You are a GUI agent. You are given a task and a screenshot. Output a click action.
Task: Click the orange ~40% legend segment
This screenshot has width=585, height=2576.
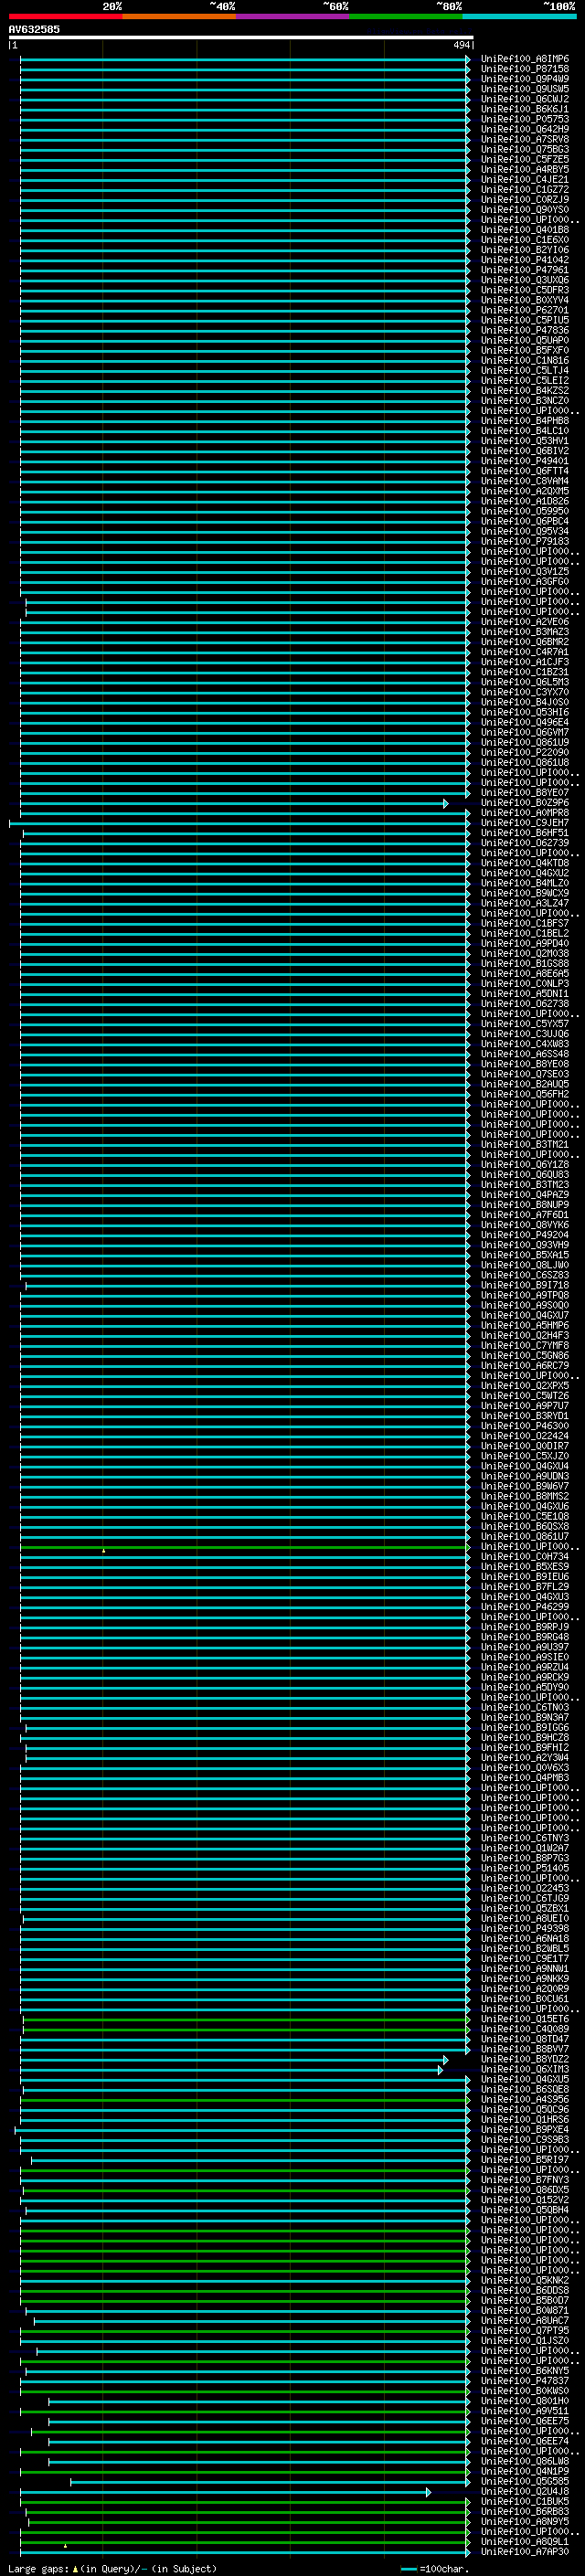(178, 16)
